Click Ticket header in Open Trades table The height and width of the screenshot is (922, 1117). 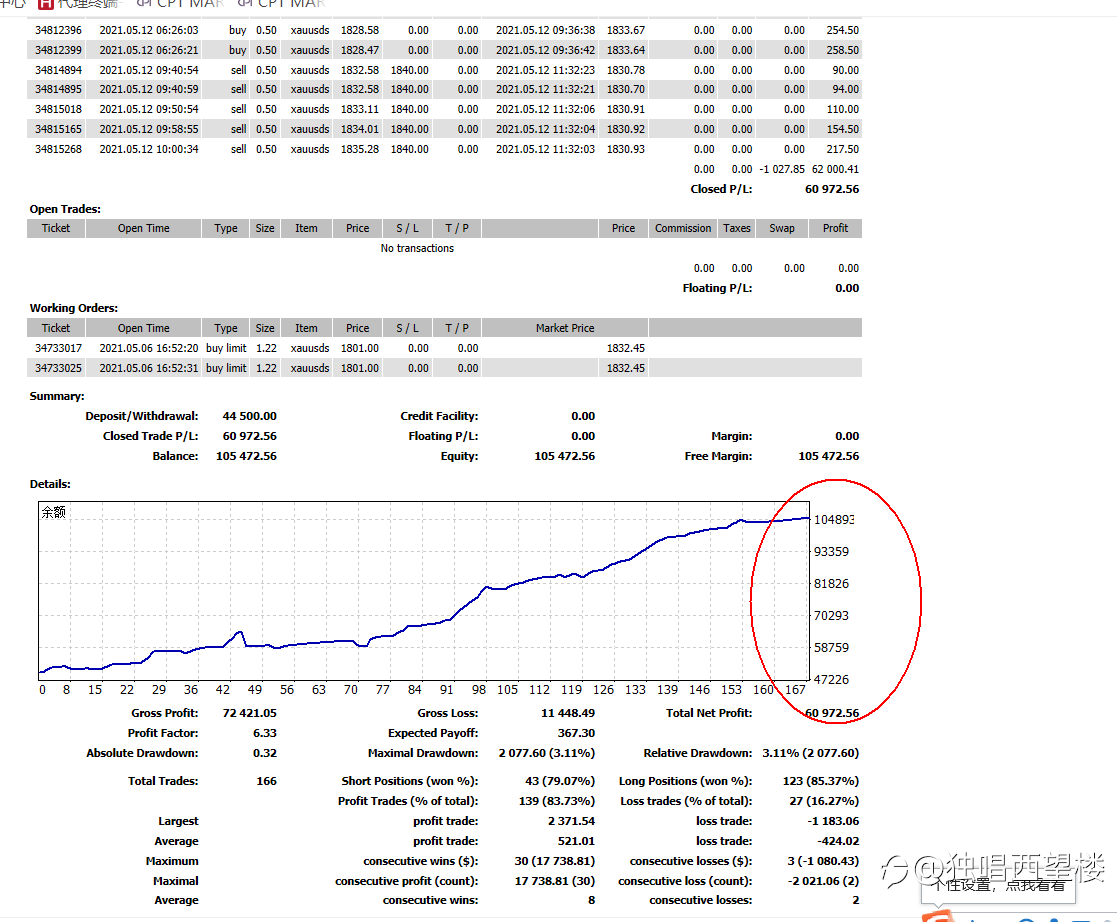56,228
